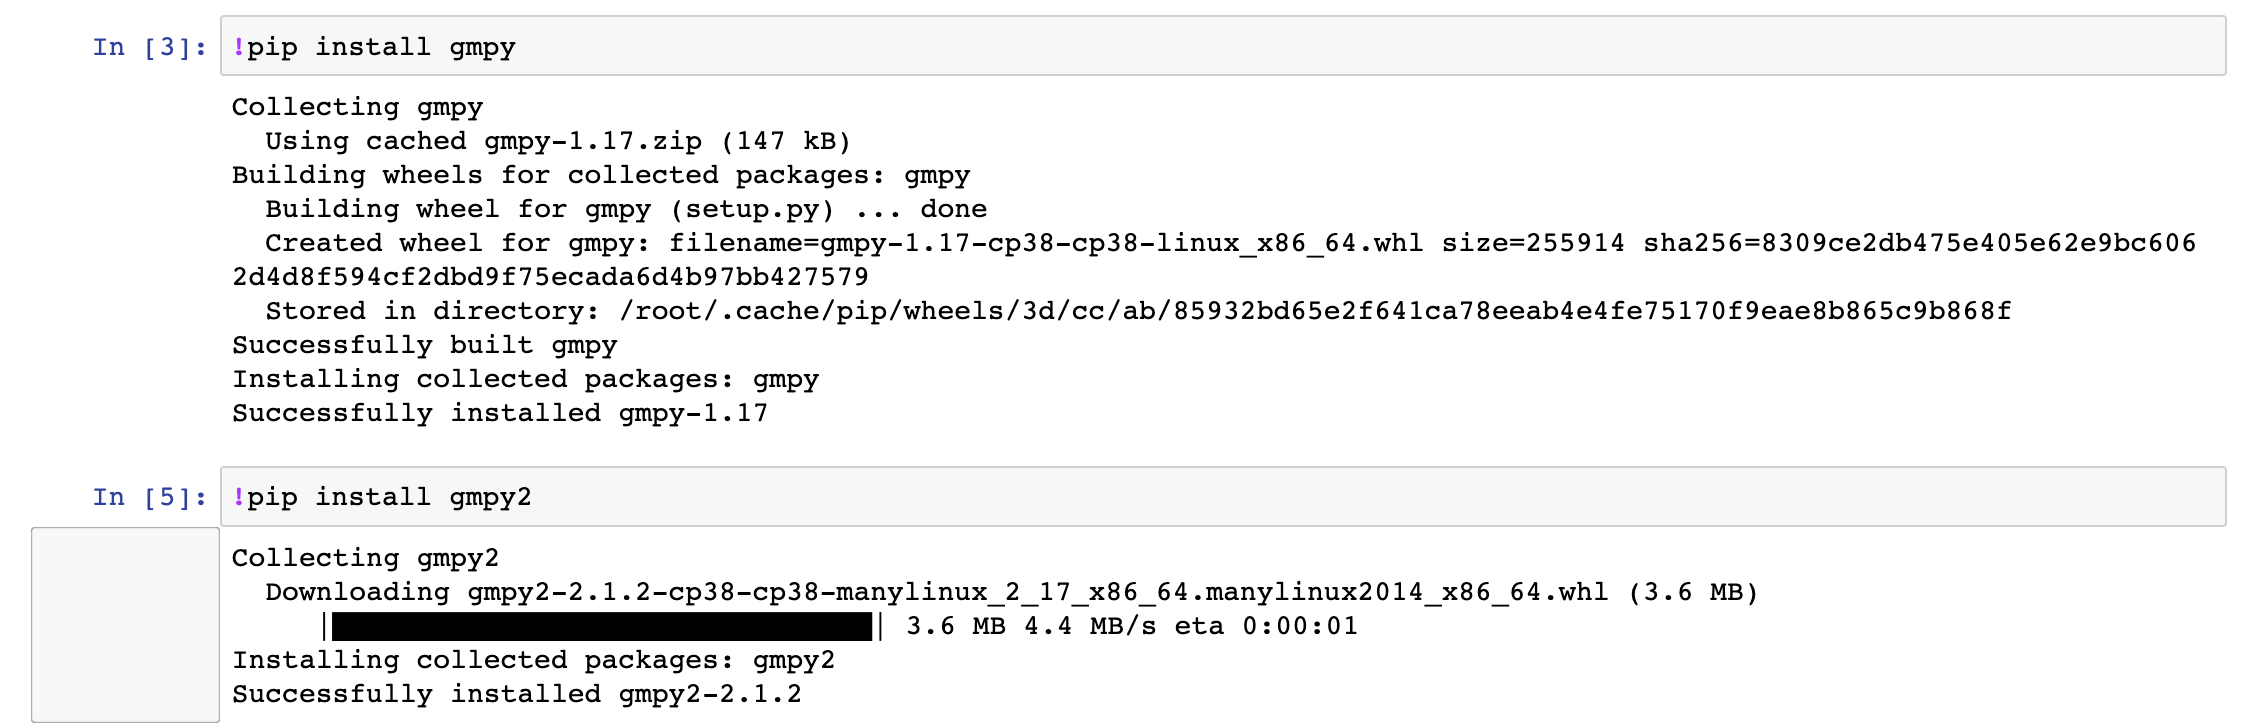2262x728 pixels.
Task: Click the "Collecting gmpy2" output line
Action: click(365, 558)
